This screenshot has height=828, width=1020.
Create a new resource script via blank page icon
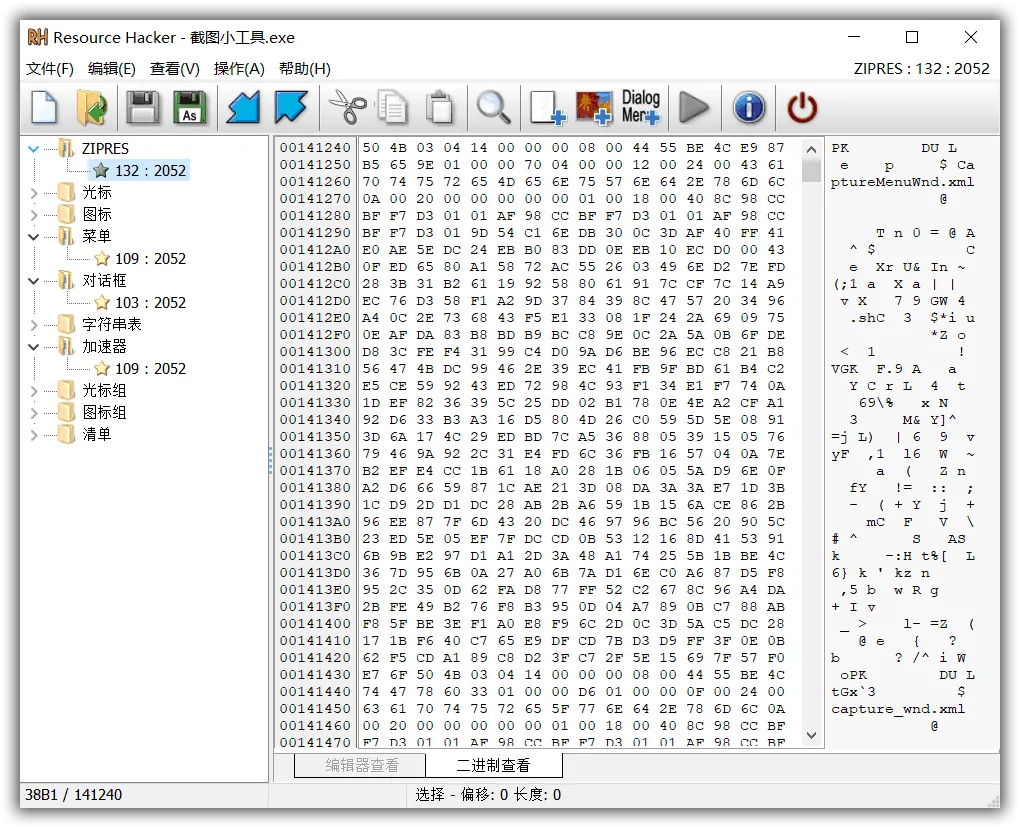(44, 108)
